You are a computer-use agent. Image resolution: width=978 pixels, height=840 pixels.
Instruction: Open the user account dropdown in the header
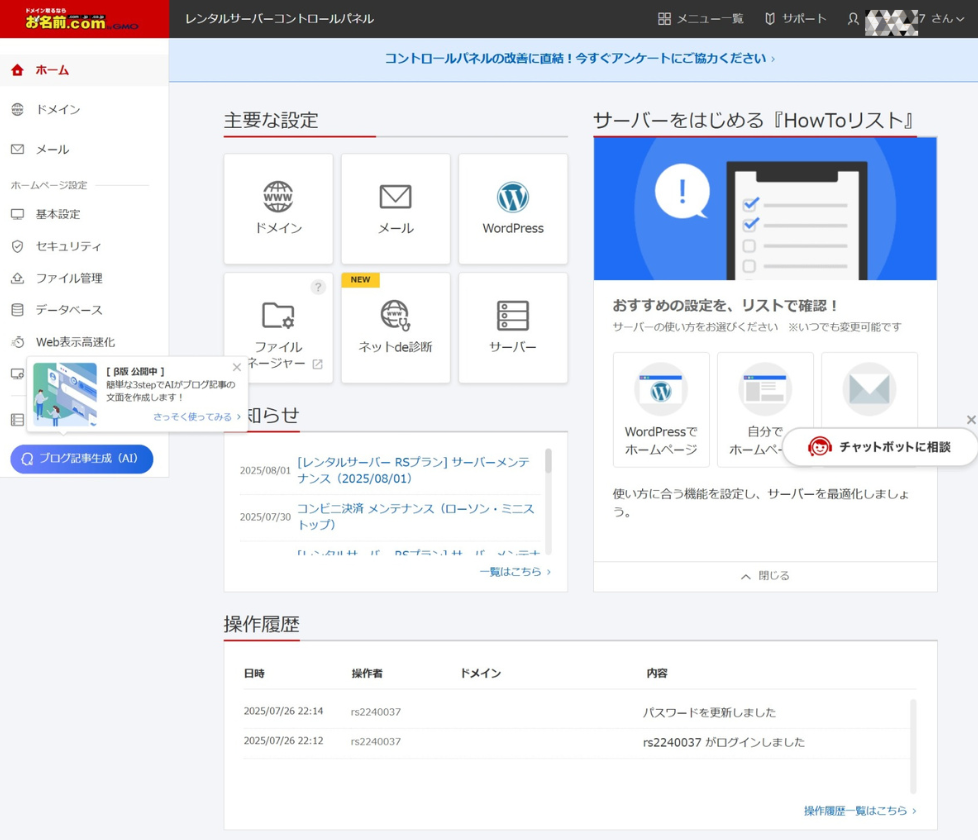click(x=906, y=19)
